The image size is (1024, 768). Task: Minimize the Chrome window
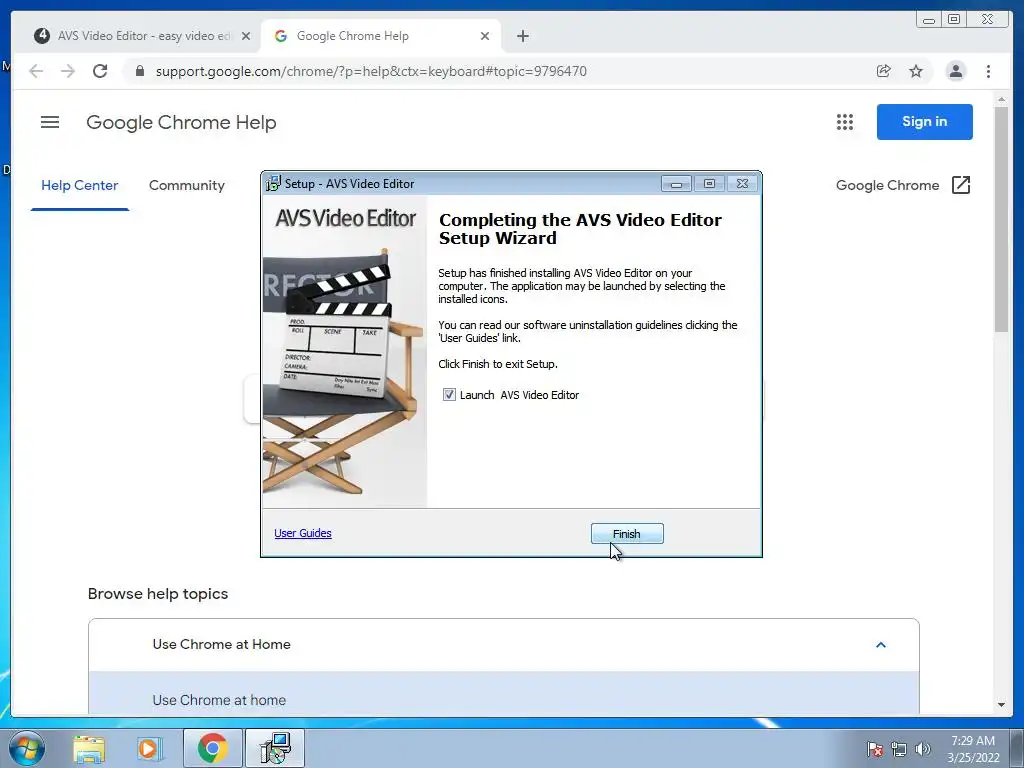[x=929, y=20]
